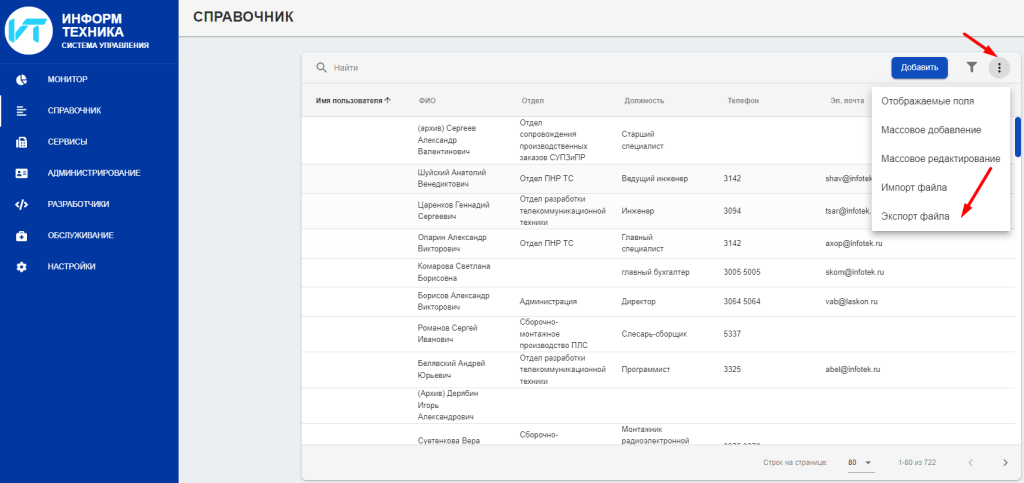Click the Справочник list icon in sidebar

coord(22,110)
